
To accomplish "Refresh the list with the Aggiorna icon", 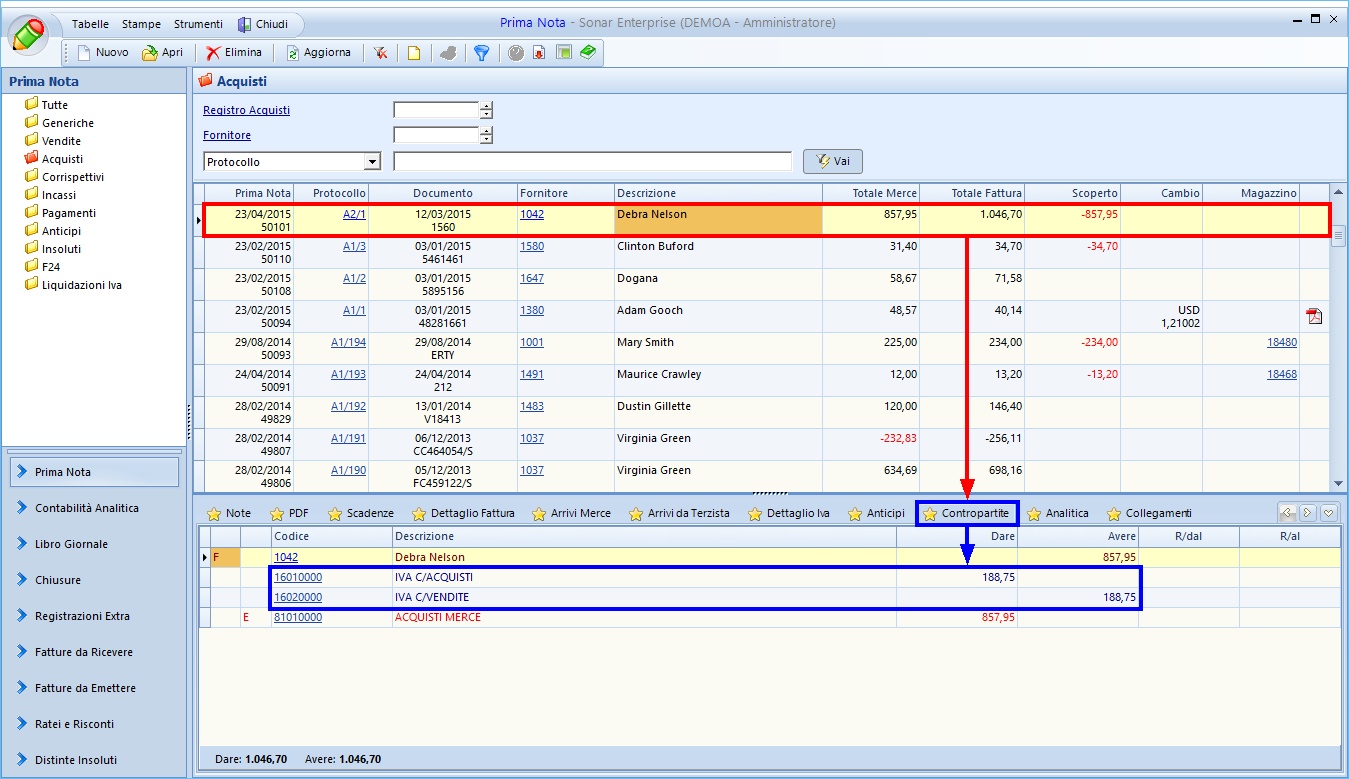I will point(293,53).
